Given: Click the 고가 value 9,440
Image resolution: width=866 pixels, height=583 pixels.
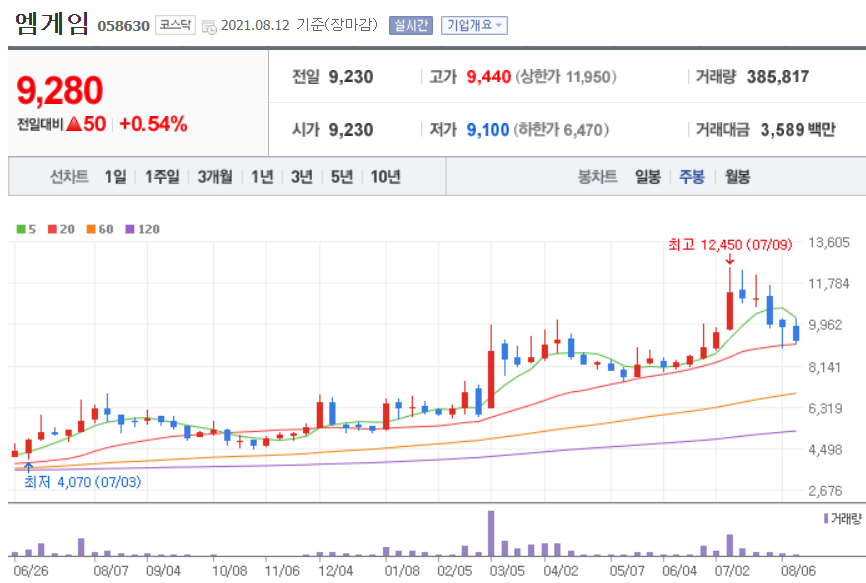Looking at the screenshot, I should [x=488, y=76].
